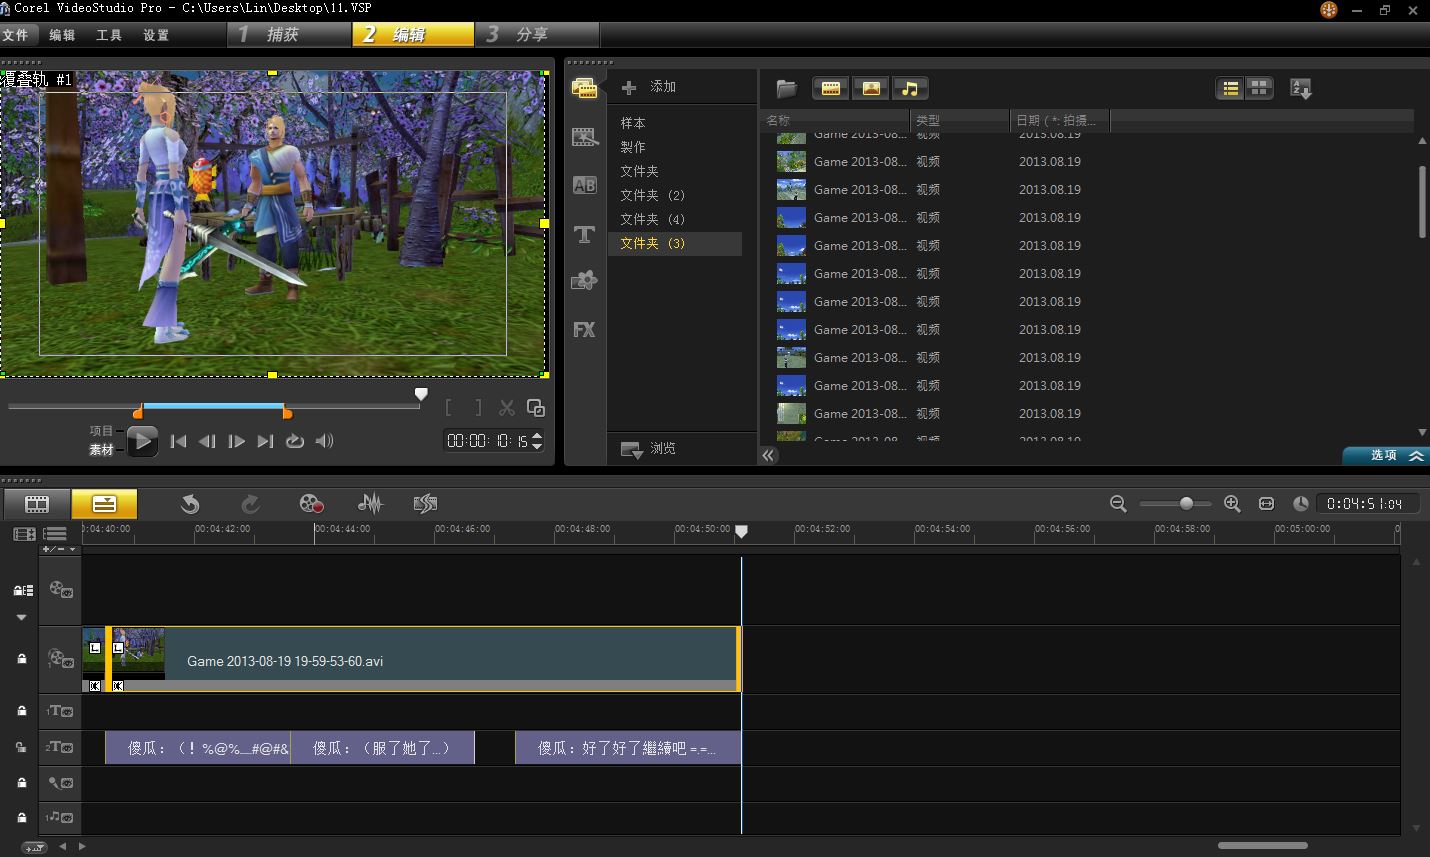Open the Instant Project library icon

pos(585,281)
